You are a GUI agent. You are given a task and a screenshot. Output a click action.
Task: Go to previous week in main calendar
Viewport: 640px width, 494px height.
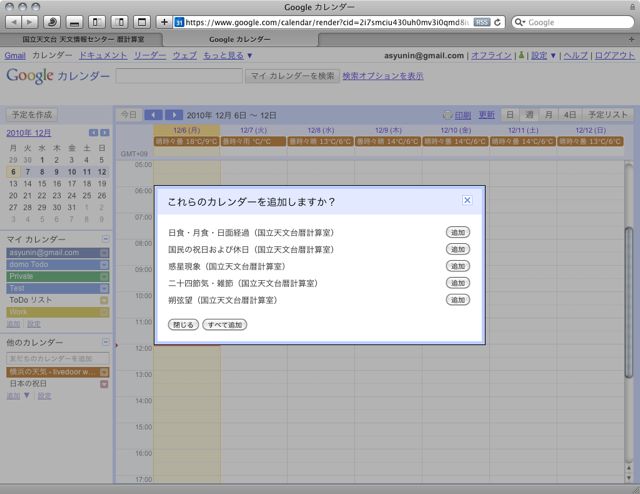(153, 115)
